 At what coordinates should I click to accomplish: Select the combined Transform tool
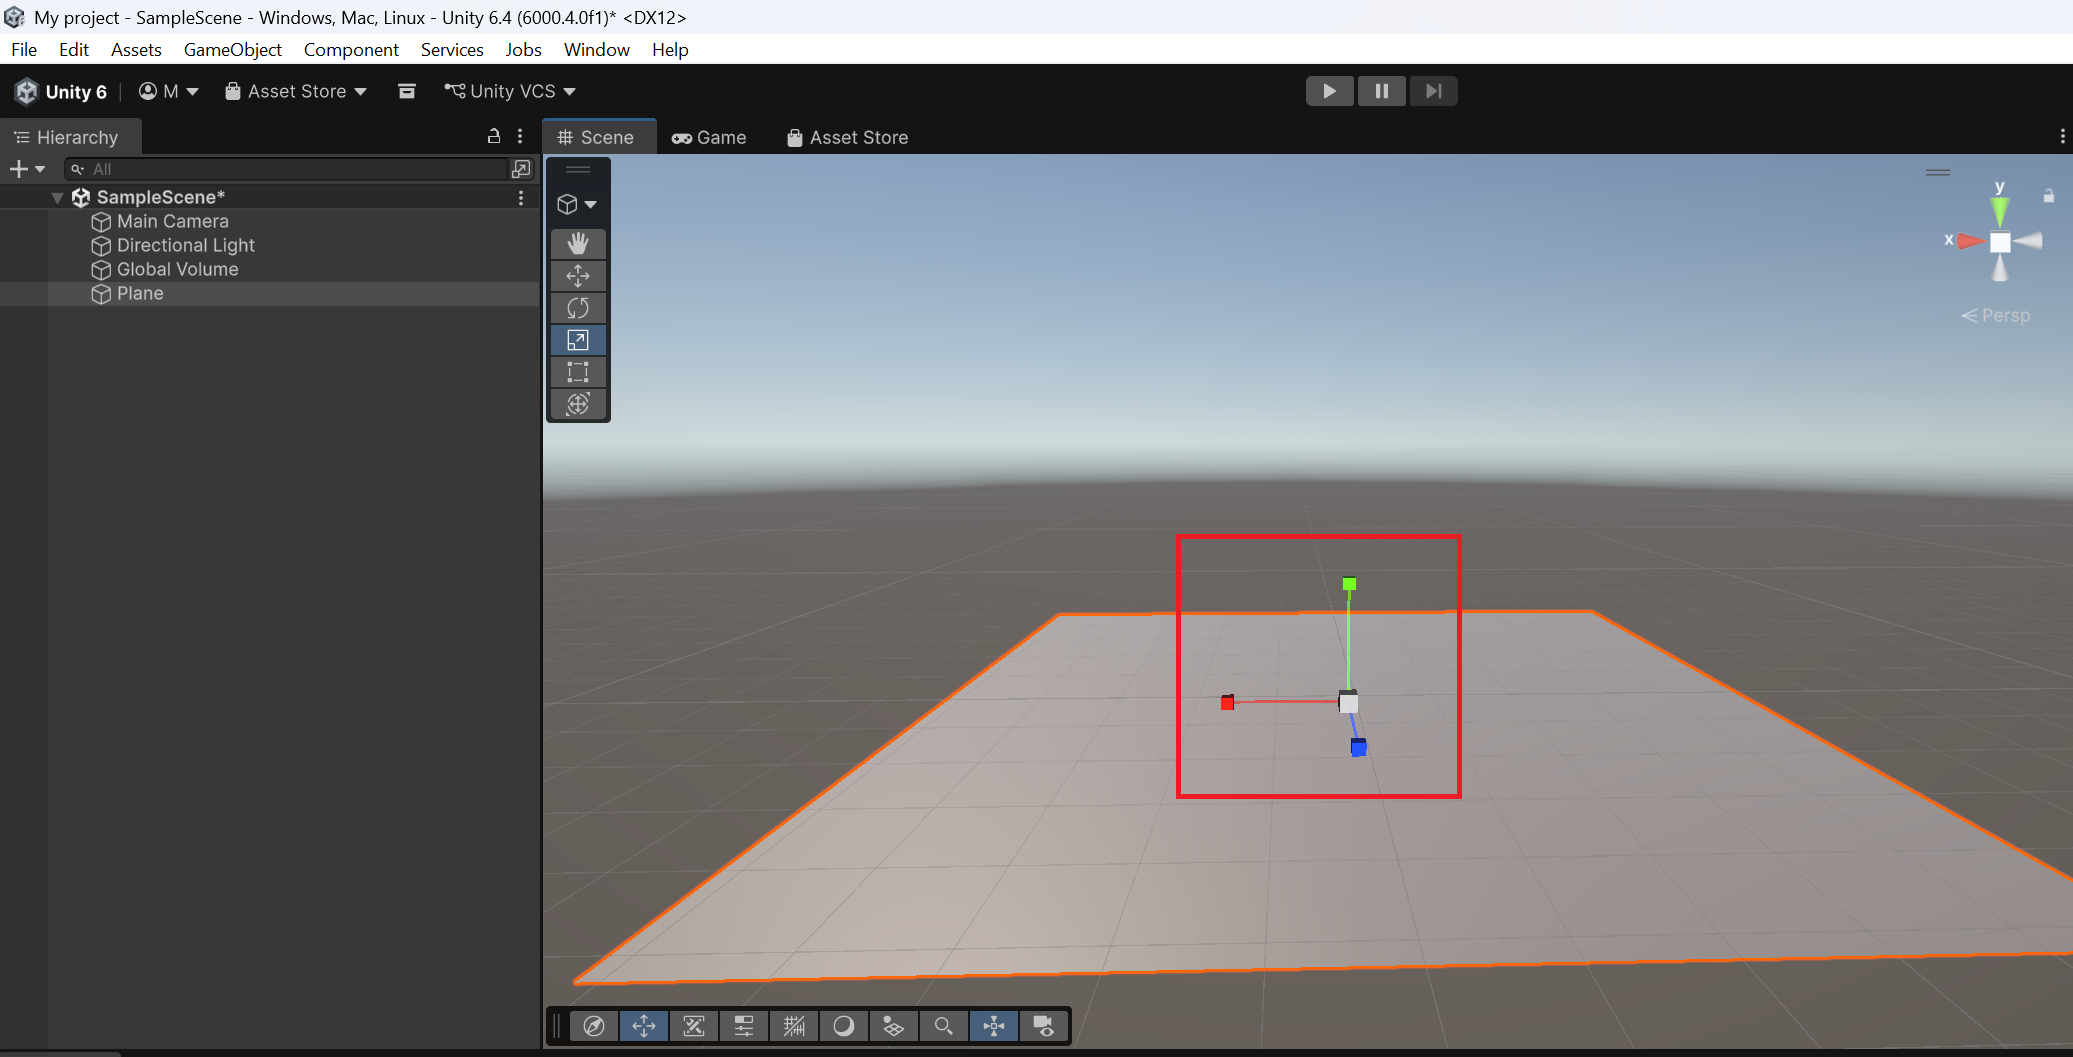[x=578, y=404]
